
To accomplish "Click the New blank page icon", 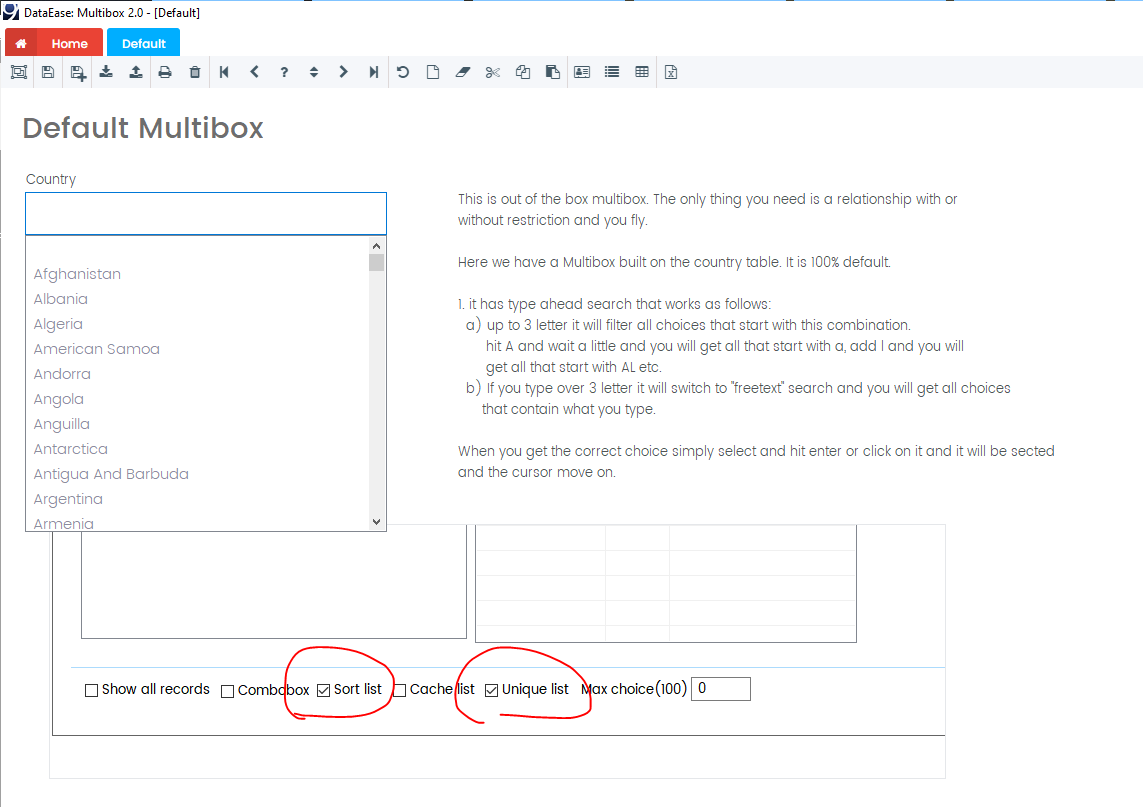I will pyautogui.click(x=433, y=72).
